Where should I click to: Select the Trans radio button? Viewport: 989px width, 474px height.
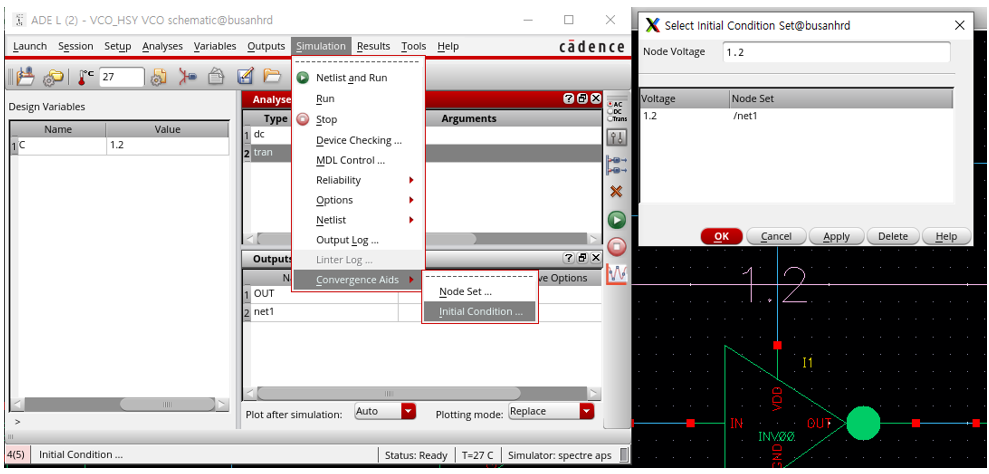click(609, 118)
